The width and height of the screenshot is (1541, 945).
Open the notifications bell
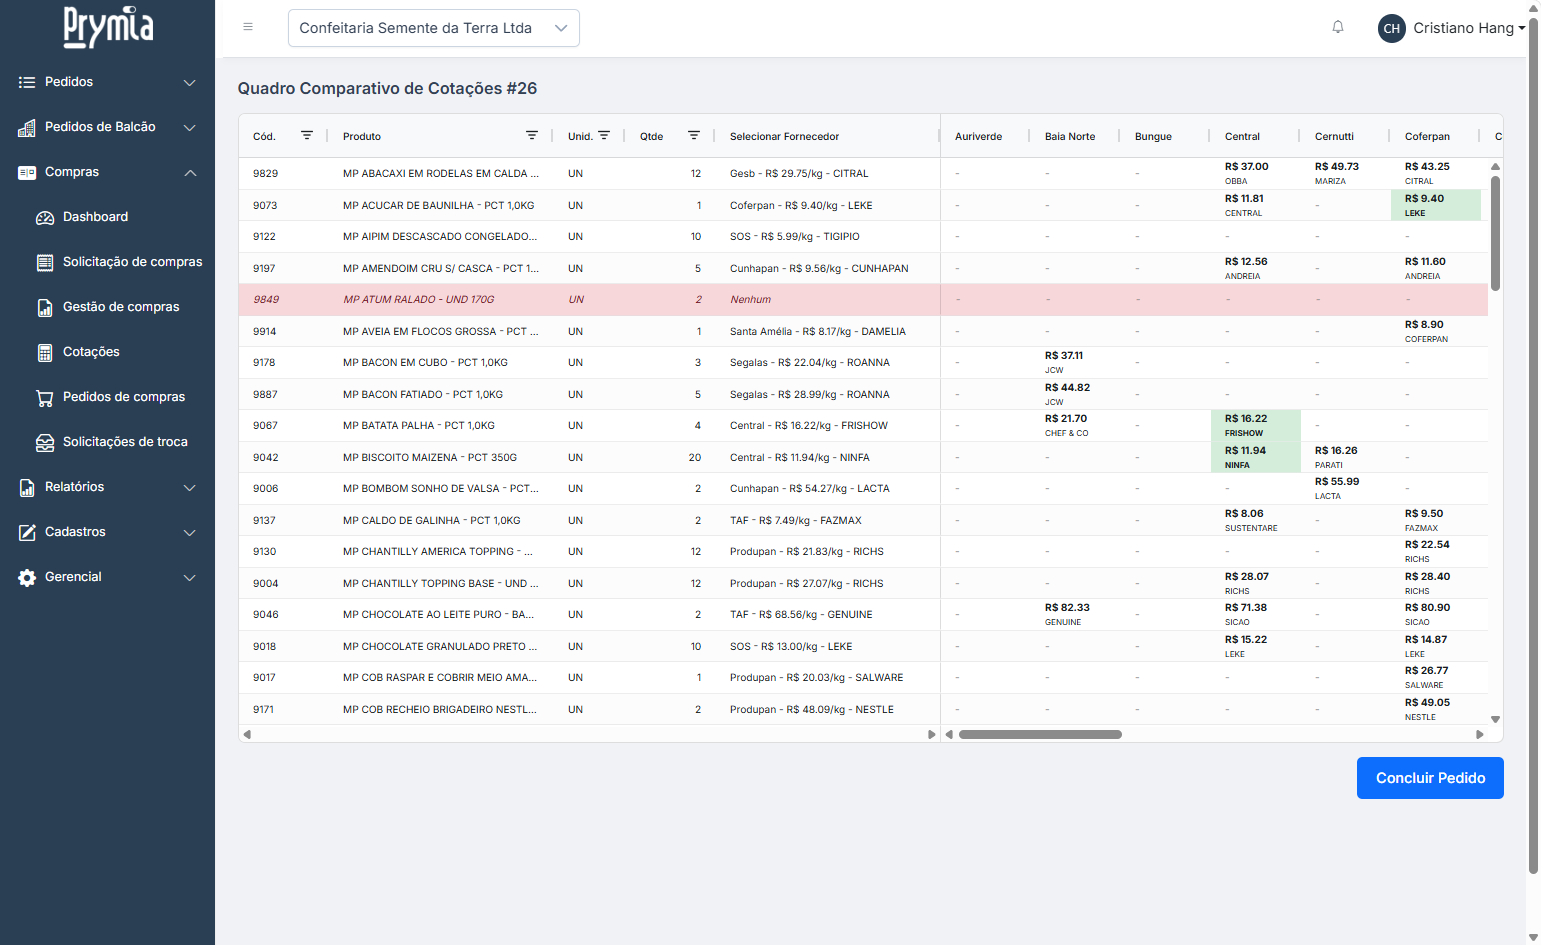tap(1338, 27)
